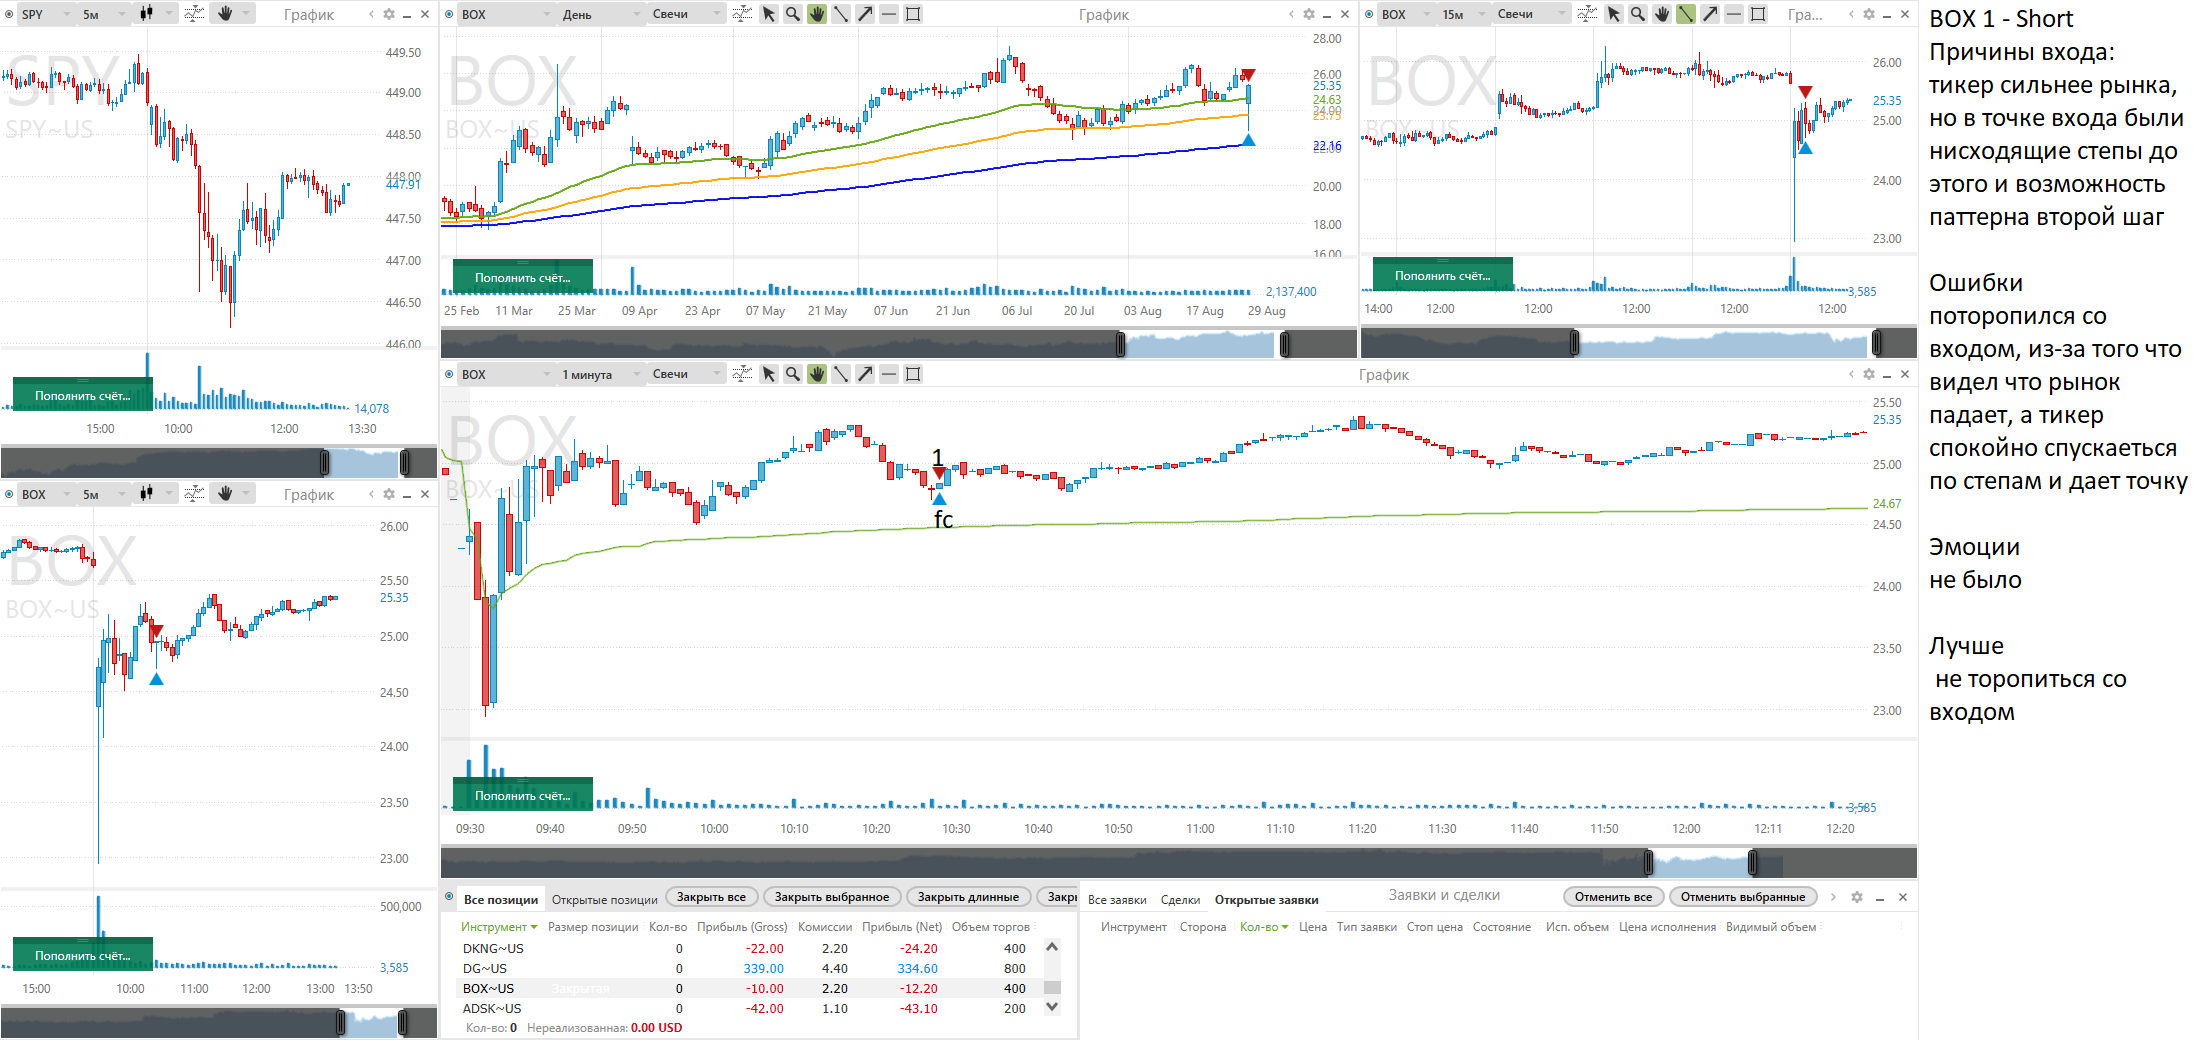Choose the rectangle drawing tool in BOX День chart

pyautogui.click(x=913, y=14)
